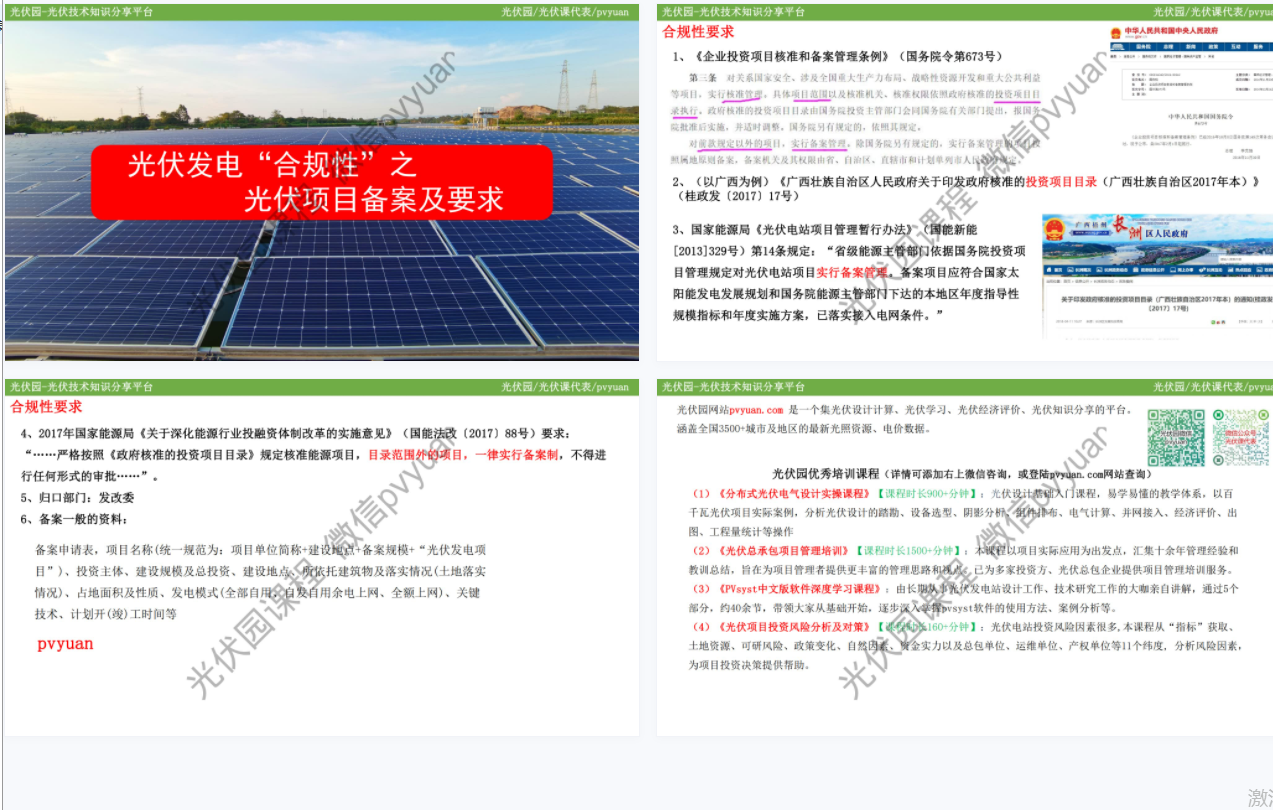Click red 实行备案管理 text in item 3
Screen dimensions: 1273x810
853,272
